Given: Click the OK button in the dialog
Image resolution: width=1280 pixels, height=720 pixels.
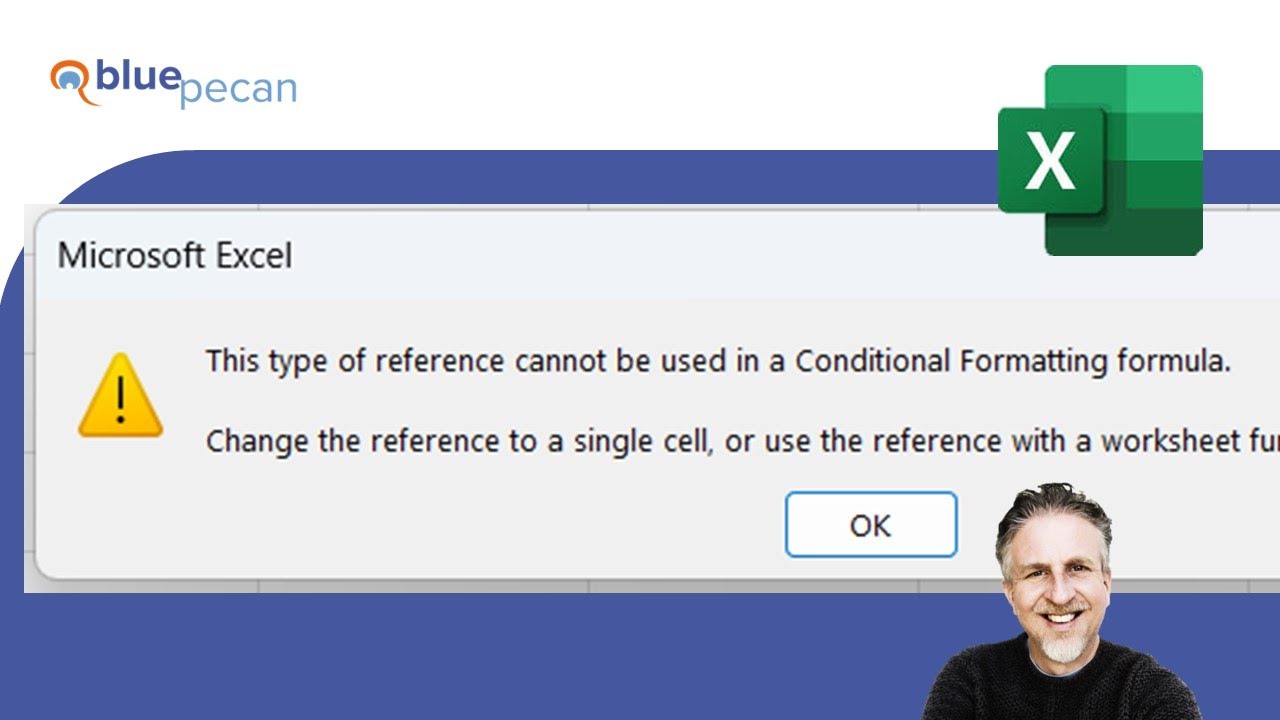Looking at the screenshot, I should click(871, 525).
